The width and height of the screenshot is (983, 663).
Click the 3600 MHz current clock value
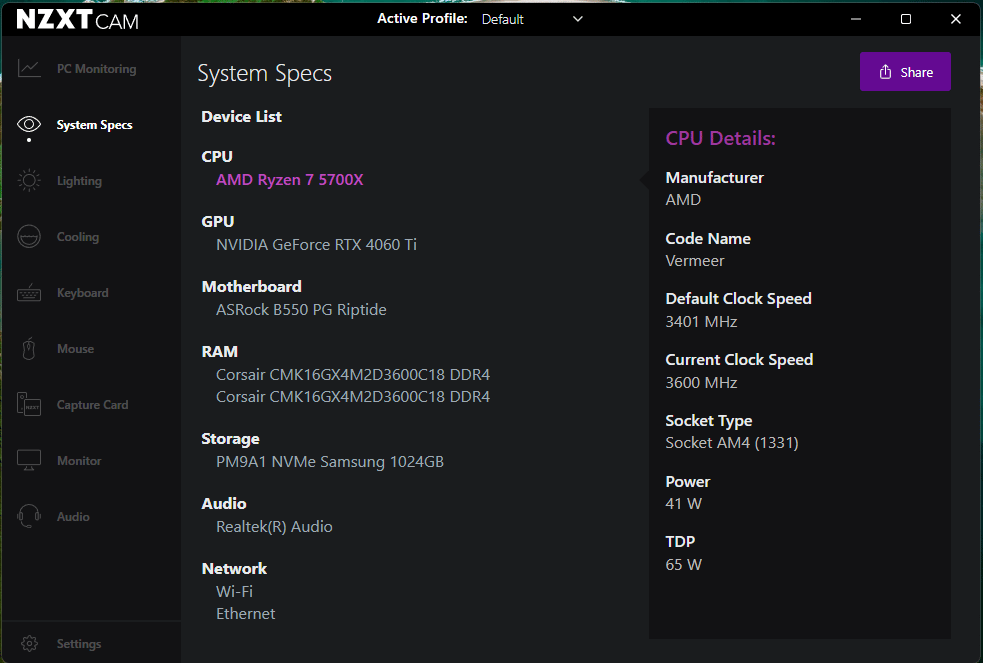[x=702, y=382]
